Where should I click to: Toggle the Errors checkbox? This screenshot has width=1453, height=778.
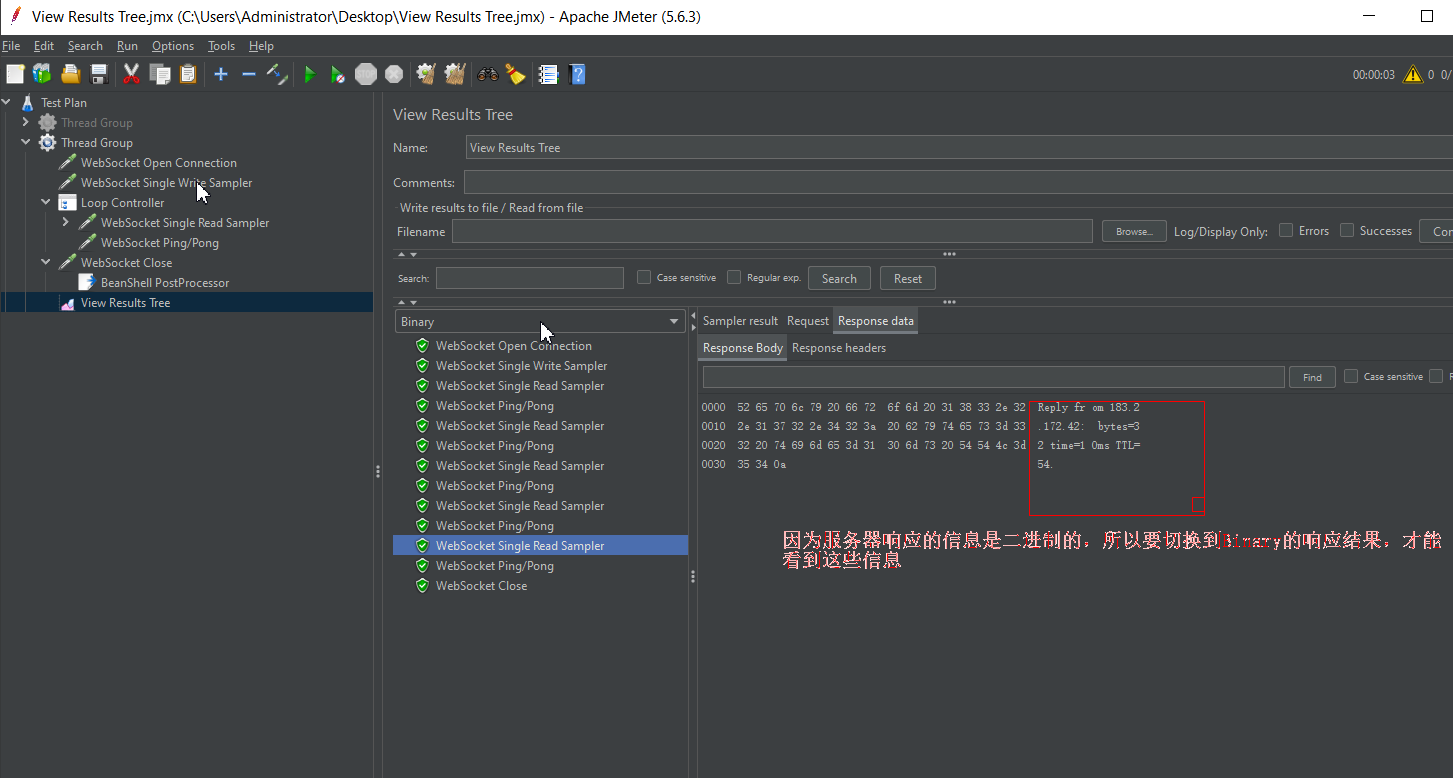pyautogui.click(x=1286, y=230)
